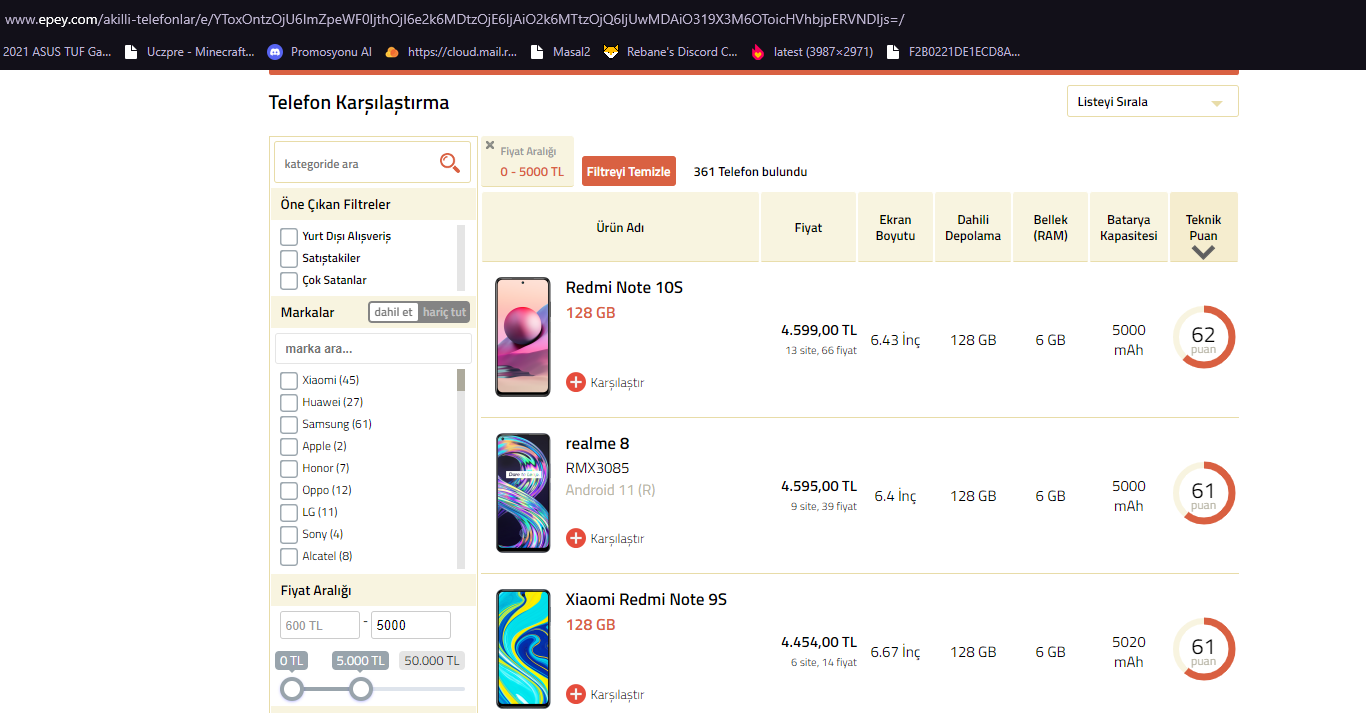This screenshot has height=713, width=1366.
Task: Click the maximum price field showing 5000
Action: pyautogui.click(x=411, y=625)
